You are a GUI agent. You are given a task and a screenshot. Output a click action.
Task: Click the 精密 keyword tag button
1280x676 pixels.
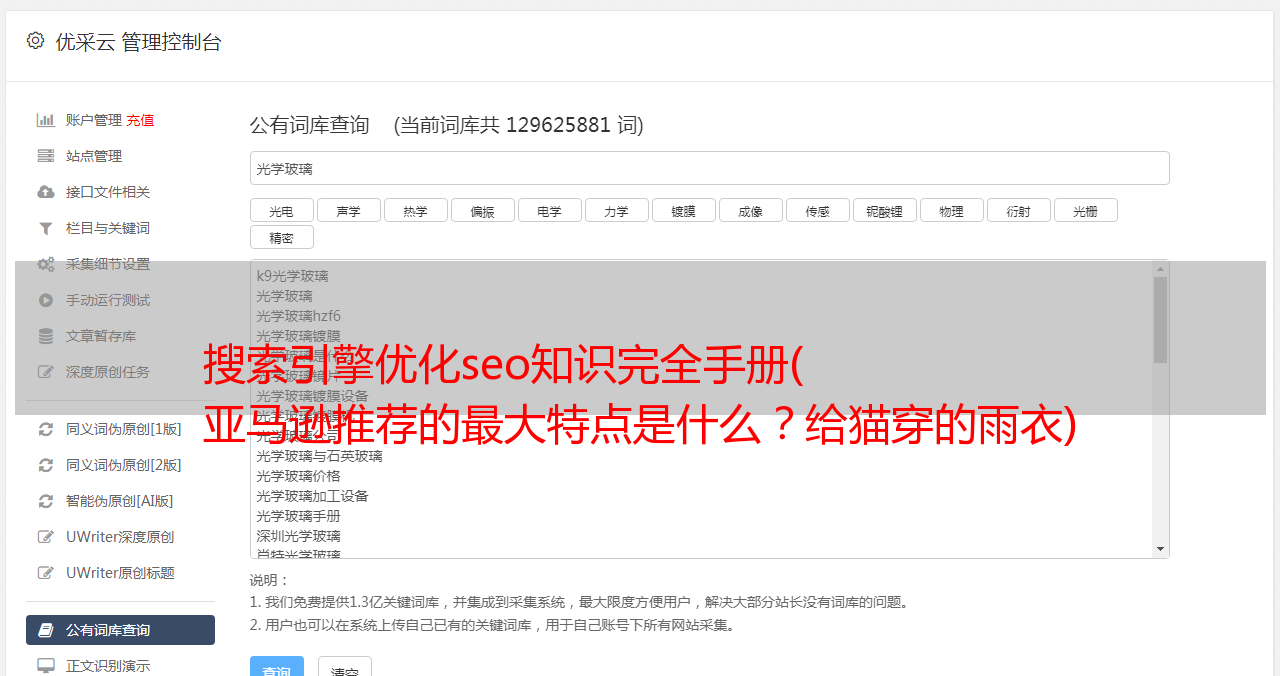pyautogui.click(x=282, y=237)
